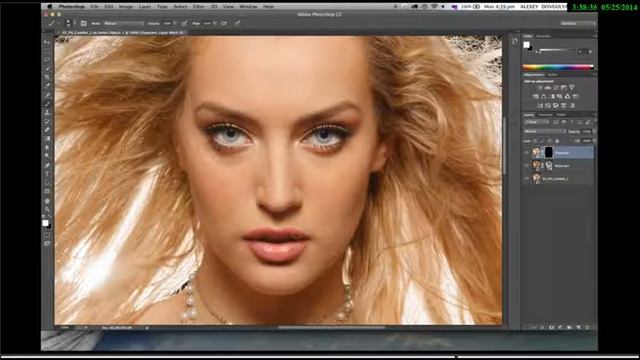
Task: Hide the middle layer in Layers panel
Action: pos(527,165)
